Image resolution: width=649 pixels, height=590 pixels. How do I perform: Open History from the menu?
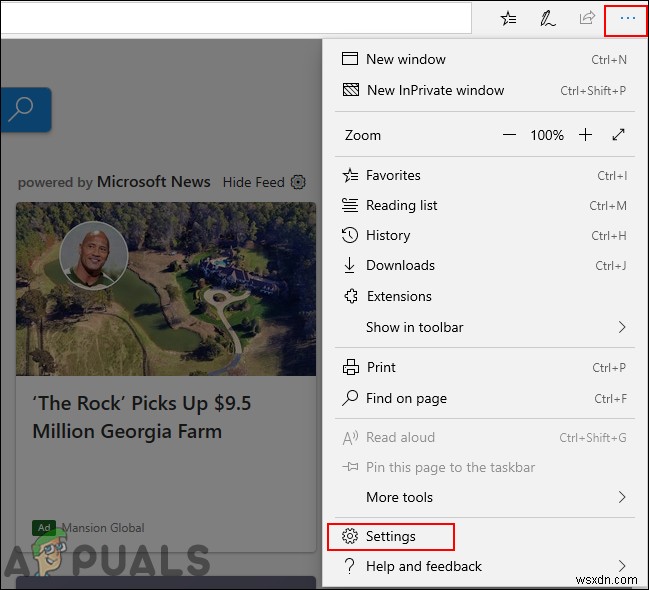[485, 235]
